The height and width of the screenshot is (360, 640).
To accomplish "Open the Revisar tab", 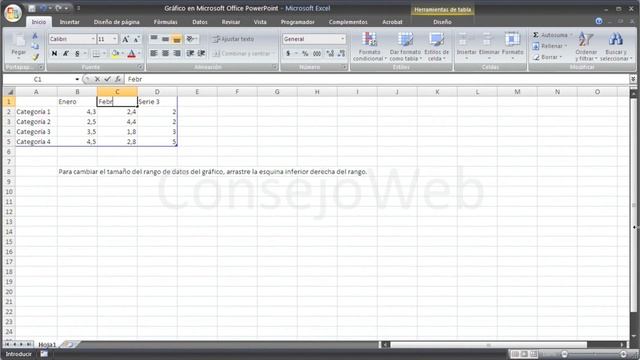I will coord(231,22).
